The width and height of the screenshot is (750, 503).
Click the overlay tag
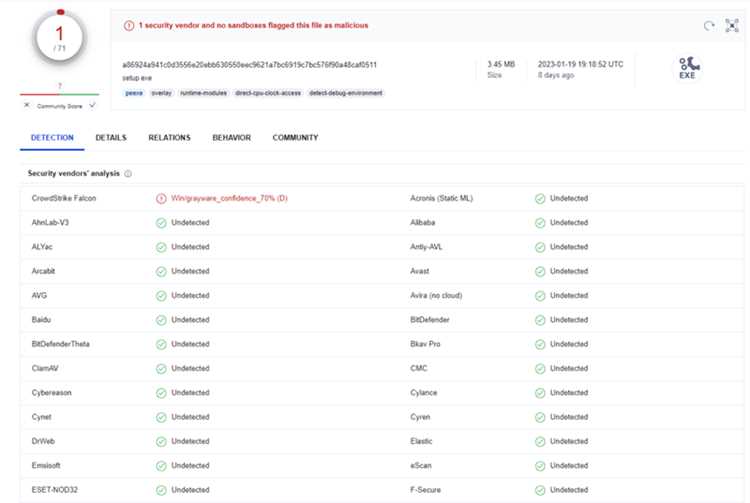point(161,93)
